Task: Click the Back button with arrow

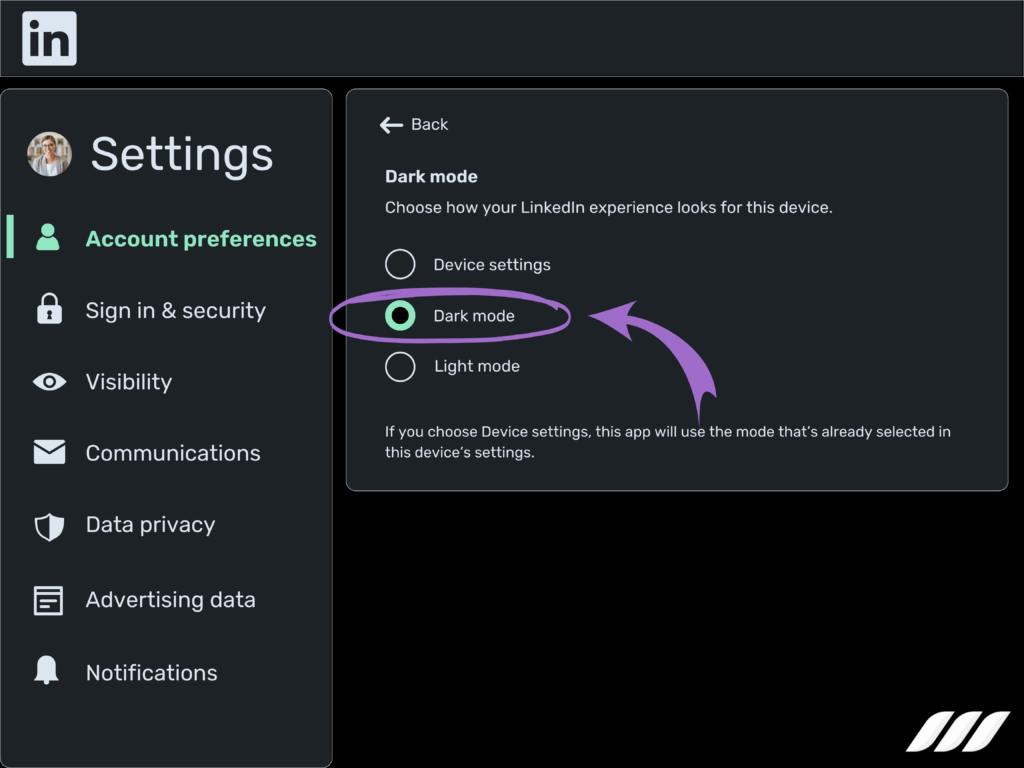Action: click(414, 124)
